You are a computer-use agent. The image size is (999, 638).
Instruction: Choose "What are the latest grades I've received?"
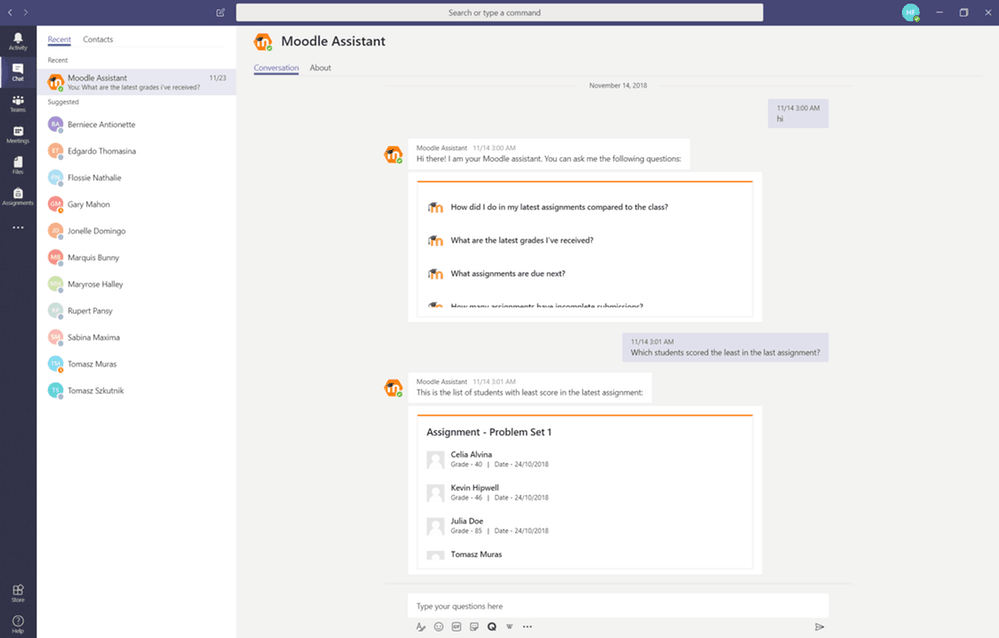pos(521,241)
